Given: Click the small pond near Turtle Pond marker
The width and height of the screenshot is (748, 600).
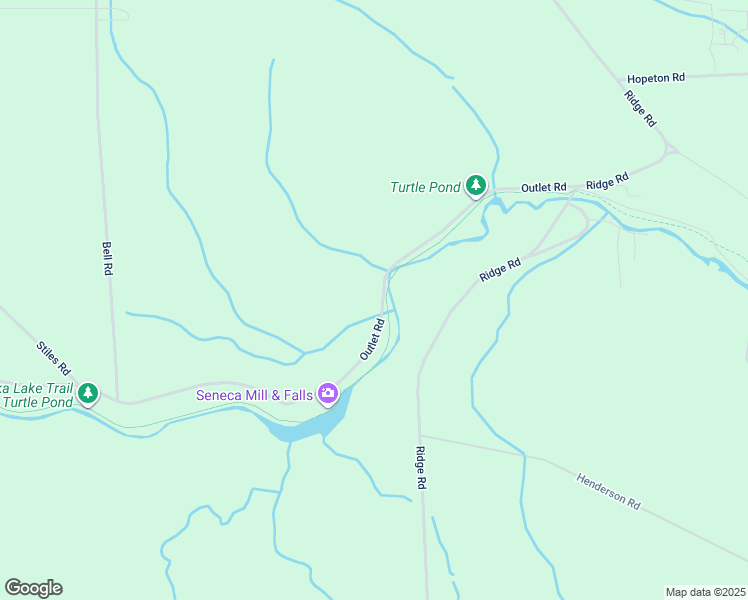Looking at the screenshot, I should coord(496,205).
